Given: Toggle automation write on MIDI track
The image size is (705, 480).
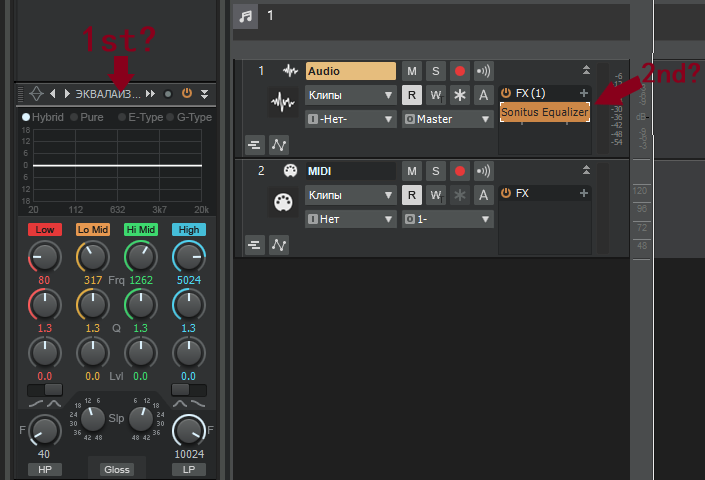Looking at the screenshot, I should (x=436, y=195).
